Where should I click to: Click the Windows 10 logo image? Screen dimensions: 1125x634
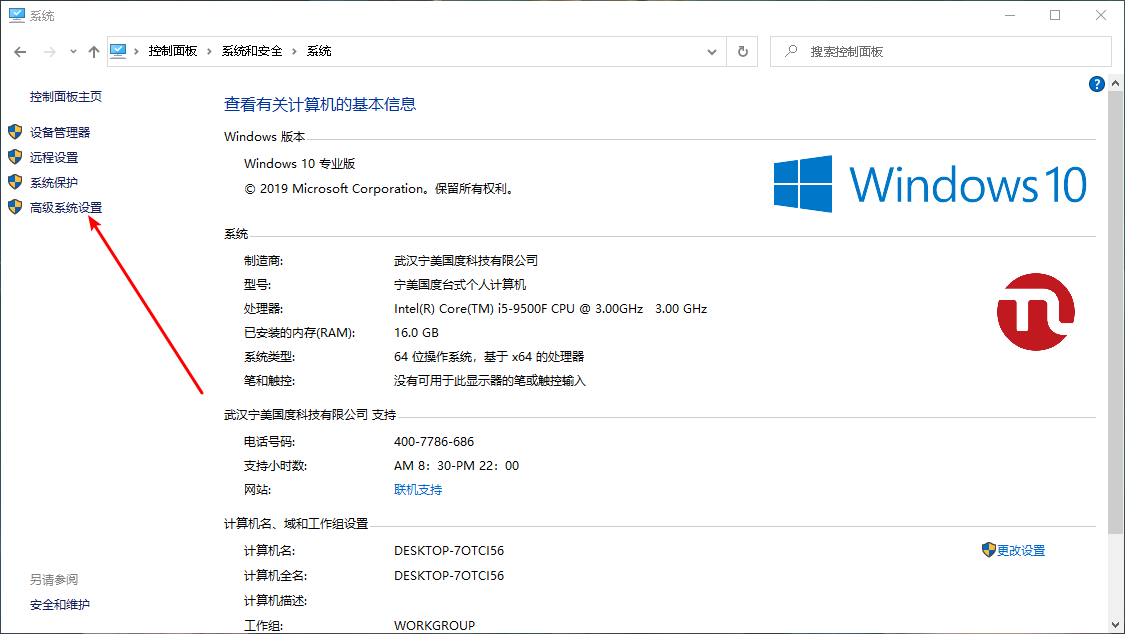929,184
